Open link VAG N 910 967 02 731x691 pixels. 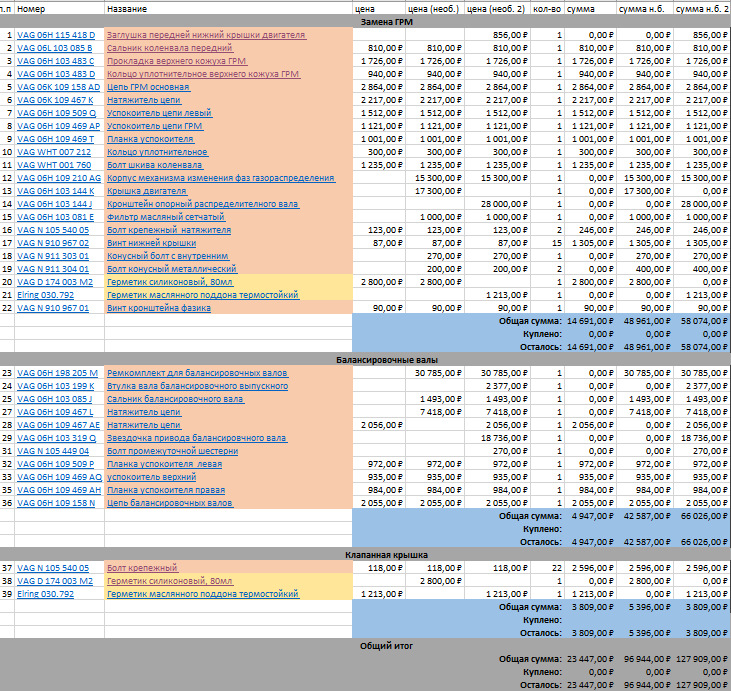53,243
